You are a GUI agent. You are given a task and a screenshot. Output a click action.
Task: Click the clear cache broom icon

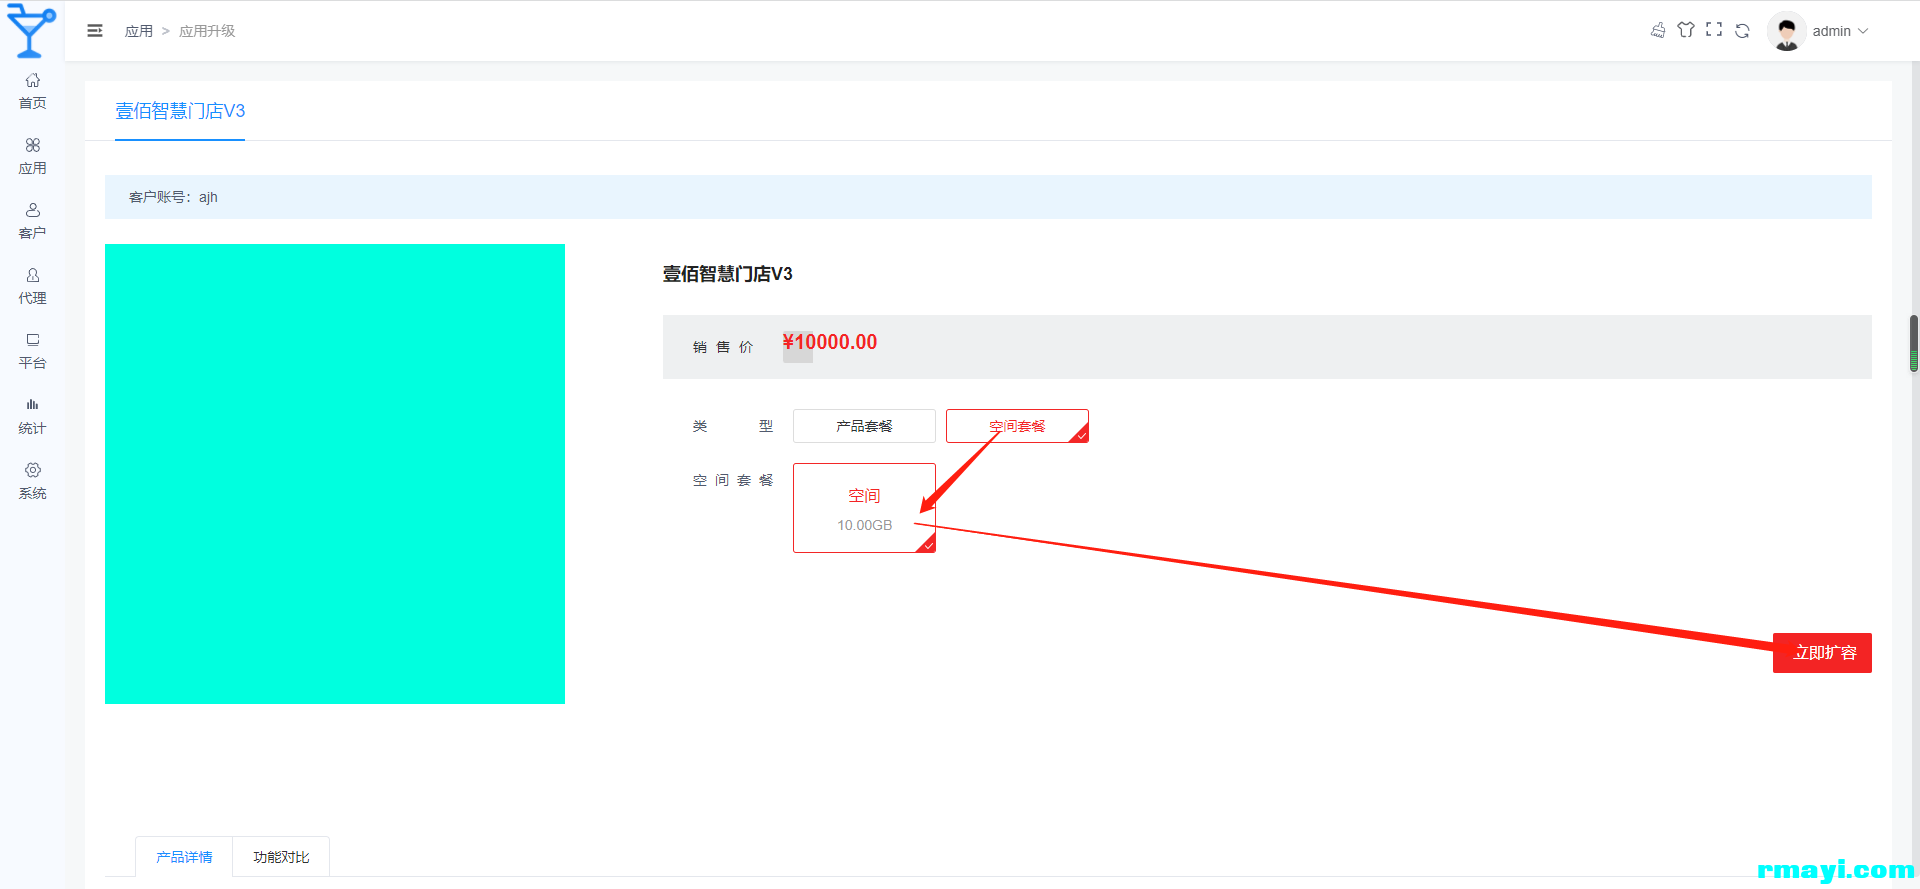(x=1658, y=30)
